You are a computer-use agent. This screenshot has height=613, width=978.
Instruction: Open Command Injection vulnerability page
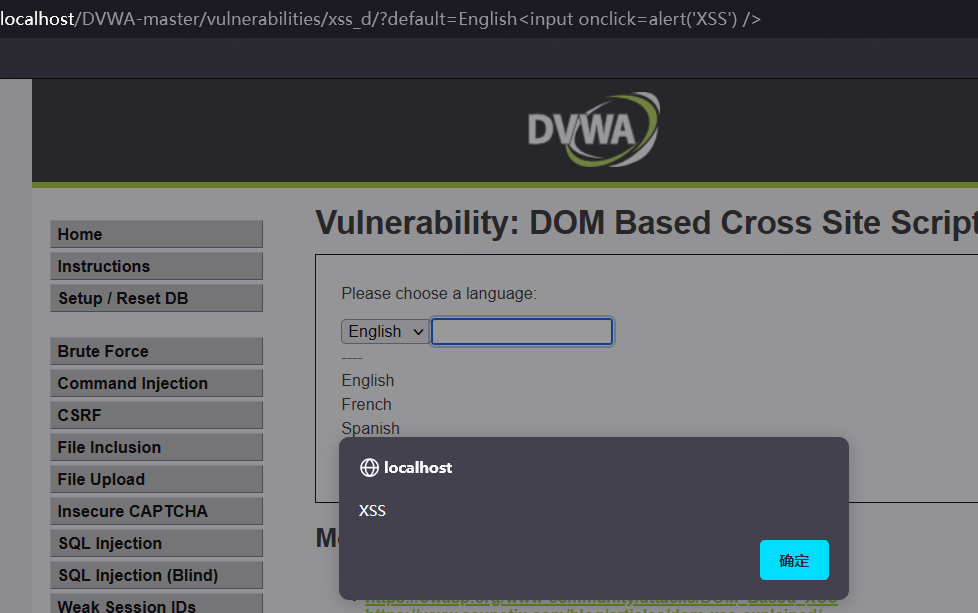click(x=156, y=383)
